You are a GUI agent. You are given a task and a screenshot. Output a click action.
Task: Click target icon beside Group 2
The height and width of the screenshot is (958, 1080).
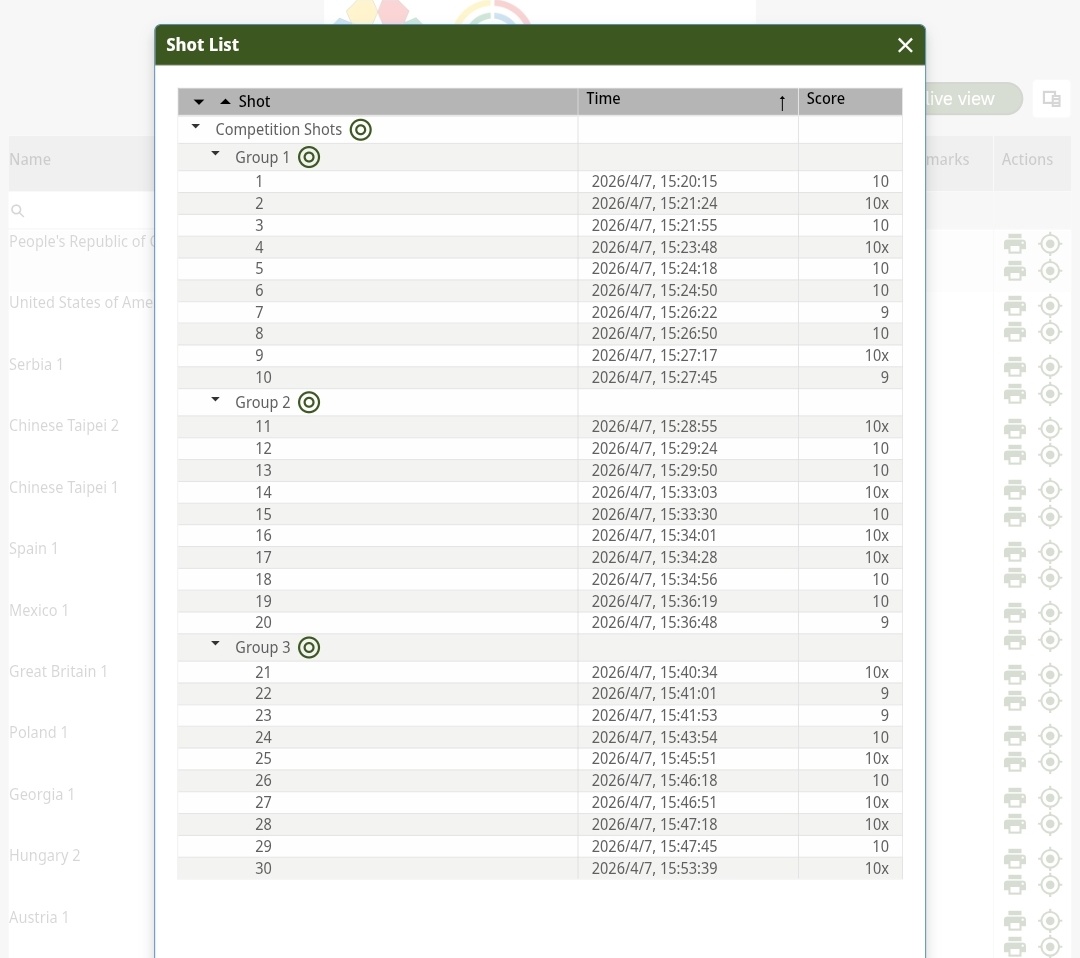click(309, 402)
